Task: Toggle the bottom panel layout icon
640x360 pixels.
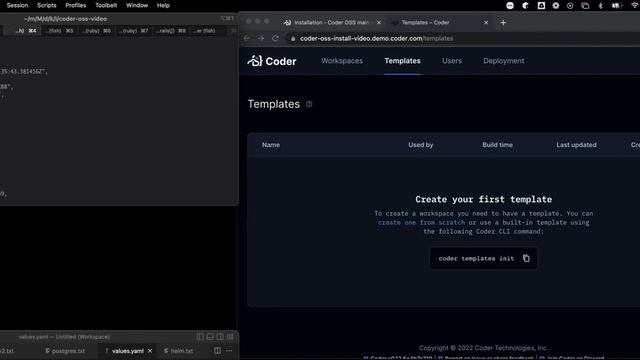Action: [x=210, y=337]
